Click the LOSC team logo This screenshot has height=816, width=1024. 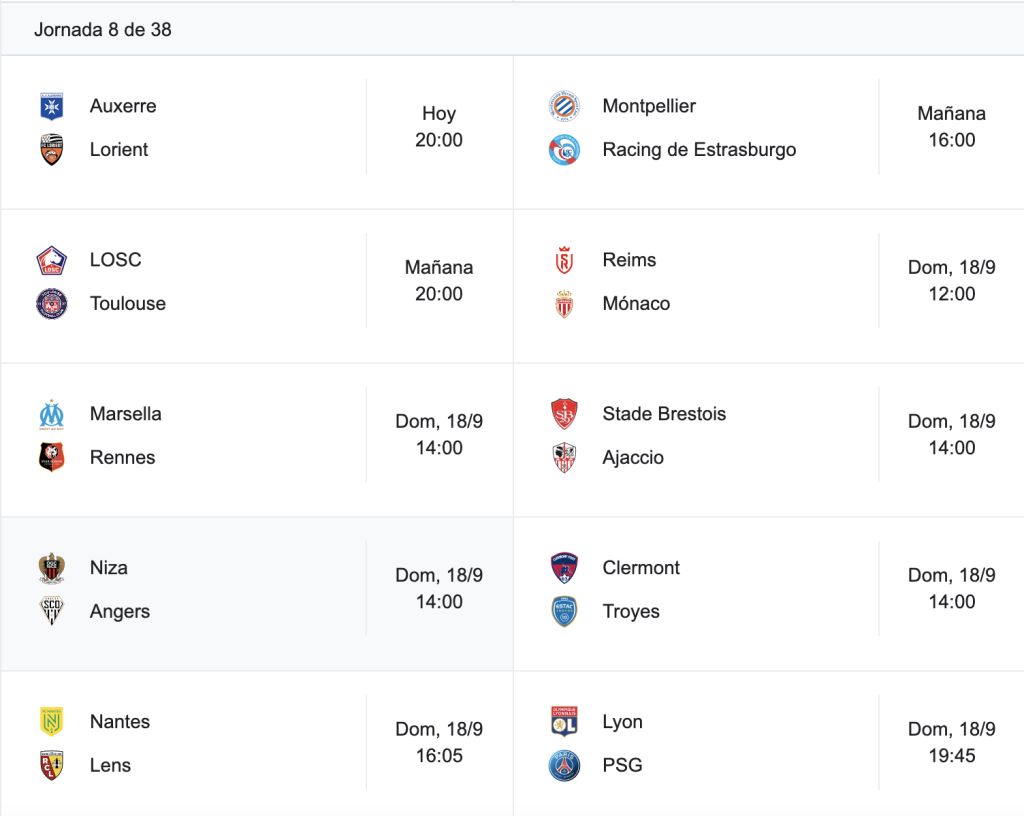[x=52, y=260]
